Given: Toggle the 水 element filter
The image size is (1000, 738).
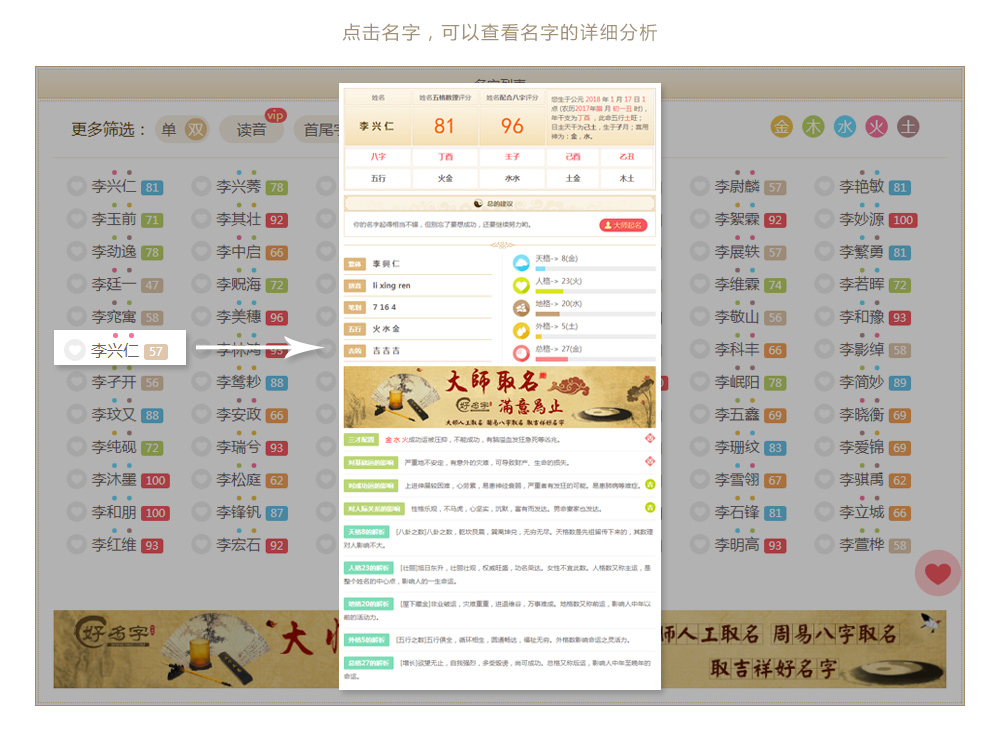Looking at the screenshot, I should (x=845, y=127).
